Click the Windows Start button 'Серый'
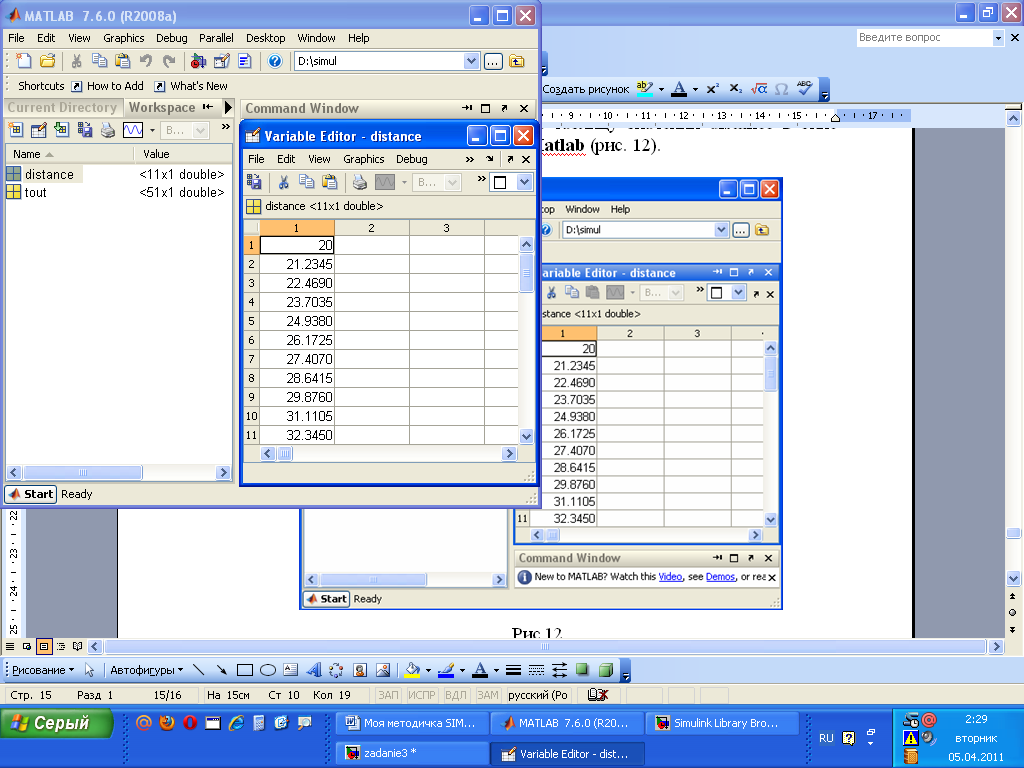This screenshot has height=768, width=1024. coord(57,723)
